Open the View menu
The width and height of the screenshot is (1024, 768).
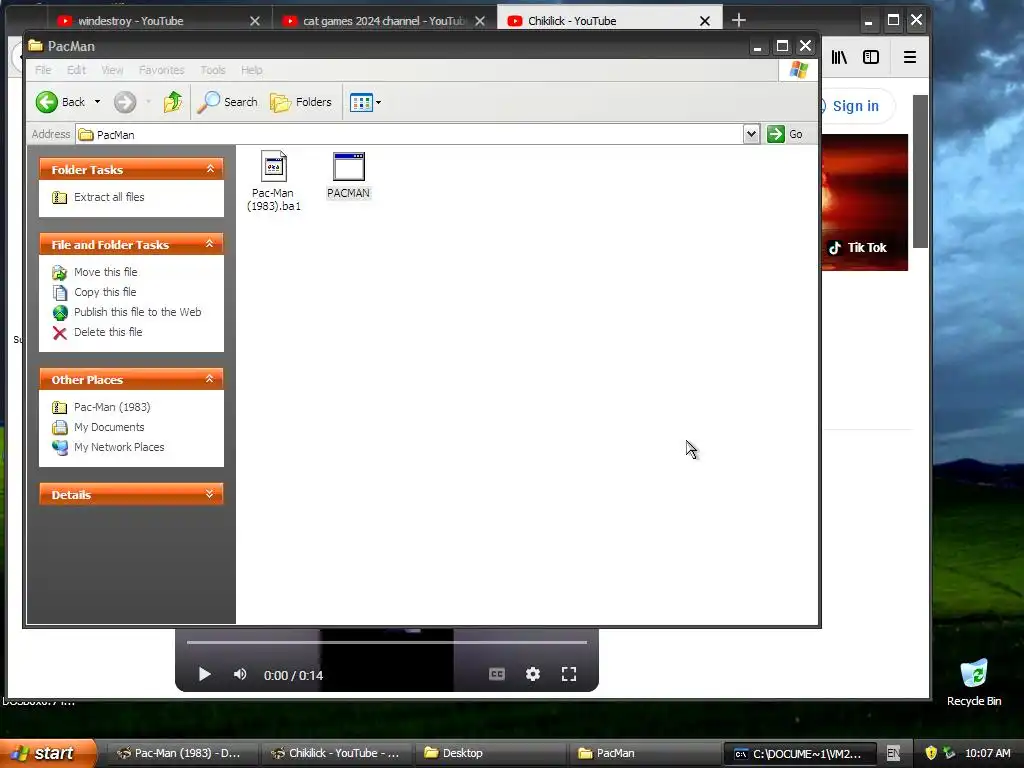(x=112, y=70)
